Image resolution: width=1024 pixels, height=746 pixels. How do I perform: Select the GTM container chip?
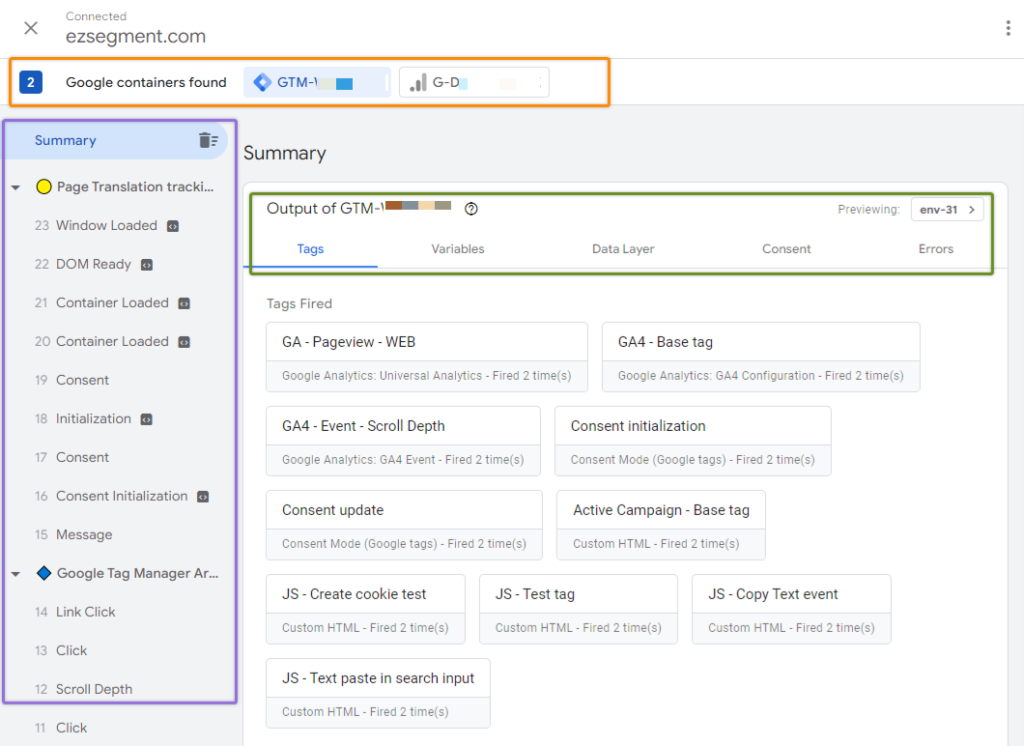click(317, 82)
